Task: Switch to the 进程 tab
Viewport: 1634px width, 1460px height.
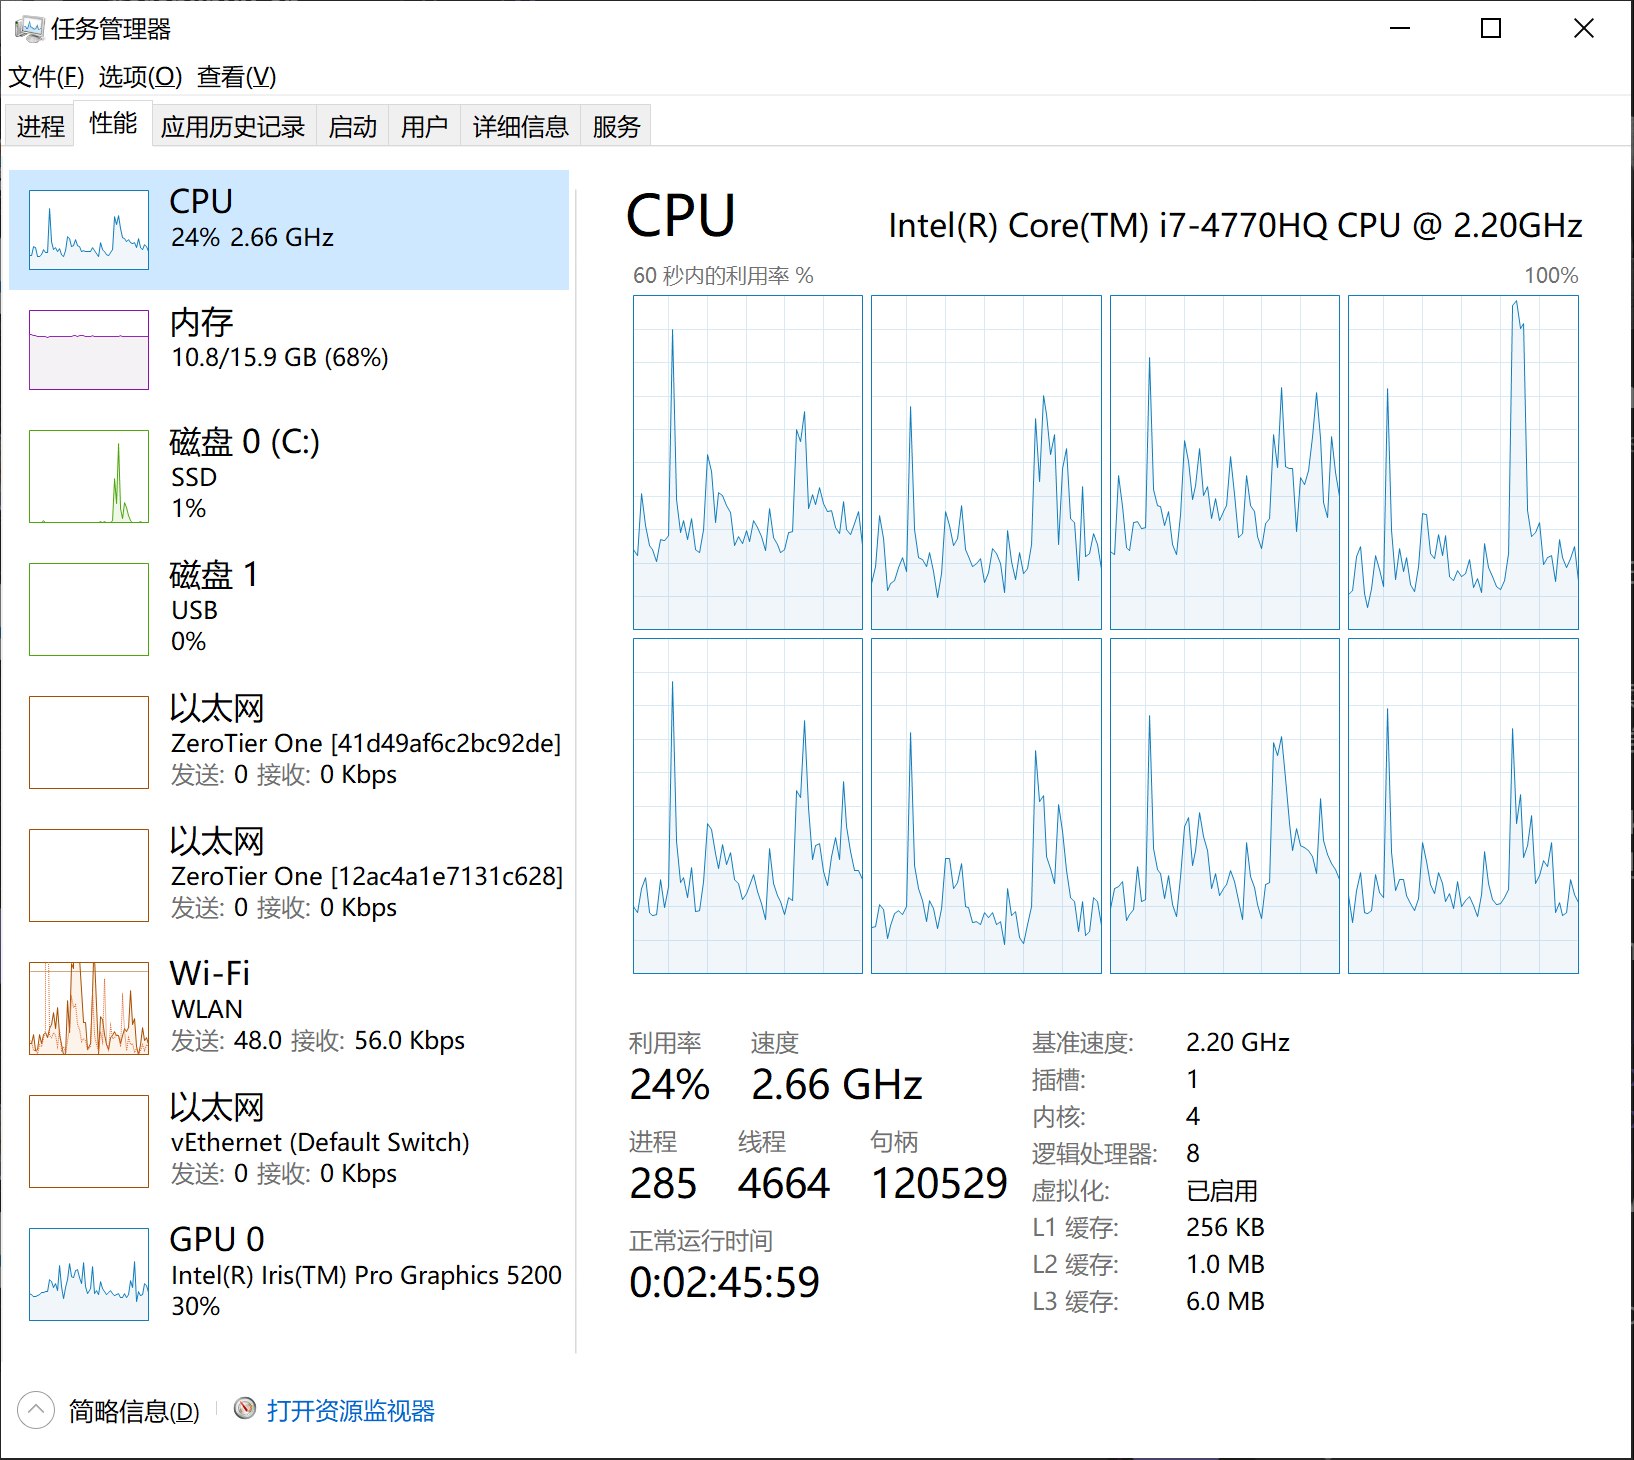Action: [x=40, y=127]
